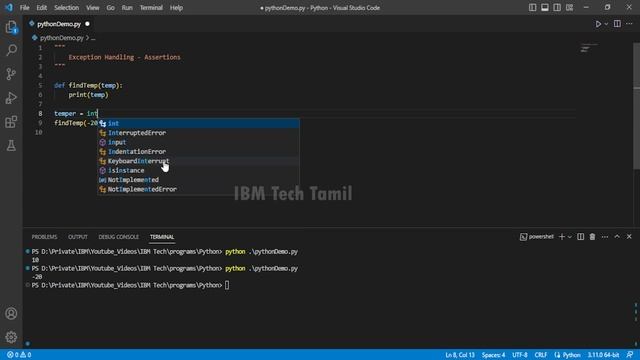Split the editor to the right
Viewport: 640px width, 360px height.
pos(617,24)
